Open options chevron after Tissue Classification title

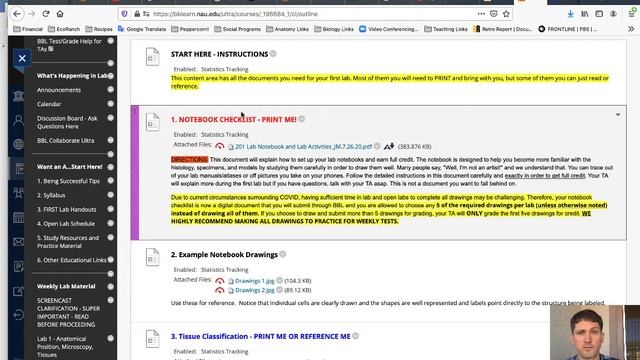[356, 336]
